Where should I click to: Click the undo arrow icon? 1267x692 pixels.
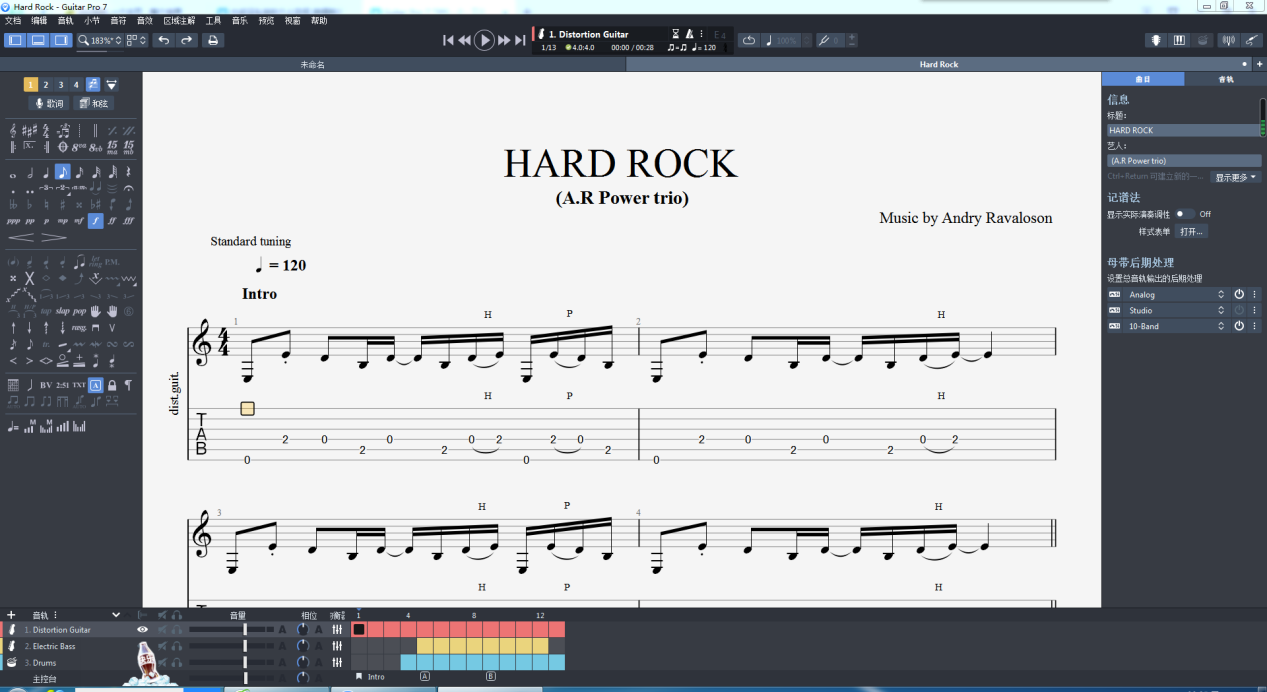pos(164,40)
